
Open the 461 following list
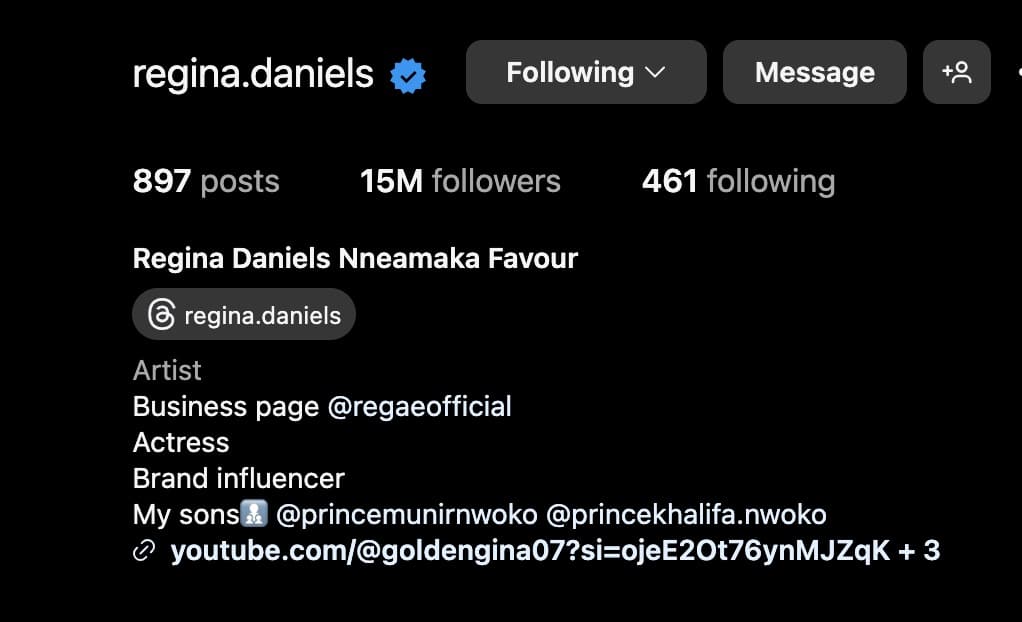coord(738,181)
